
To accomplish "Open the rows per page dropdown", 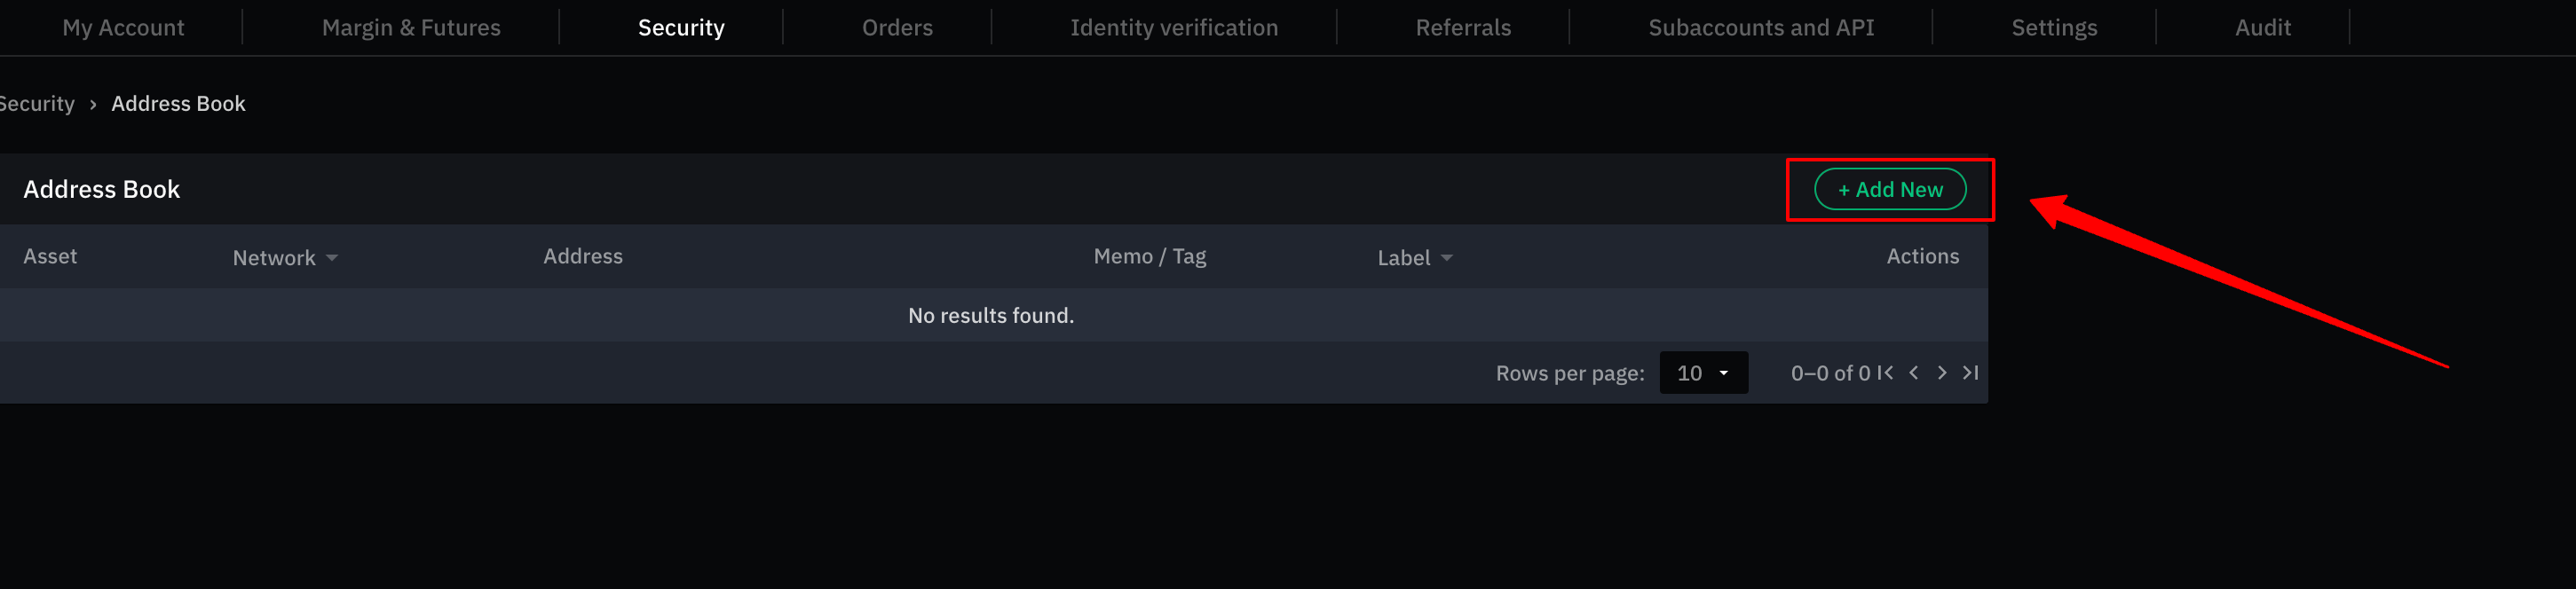I will point(1703,373).
